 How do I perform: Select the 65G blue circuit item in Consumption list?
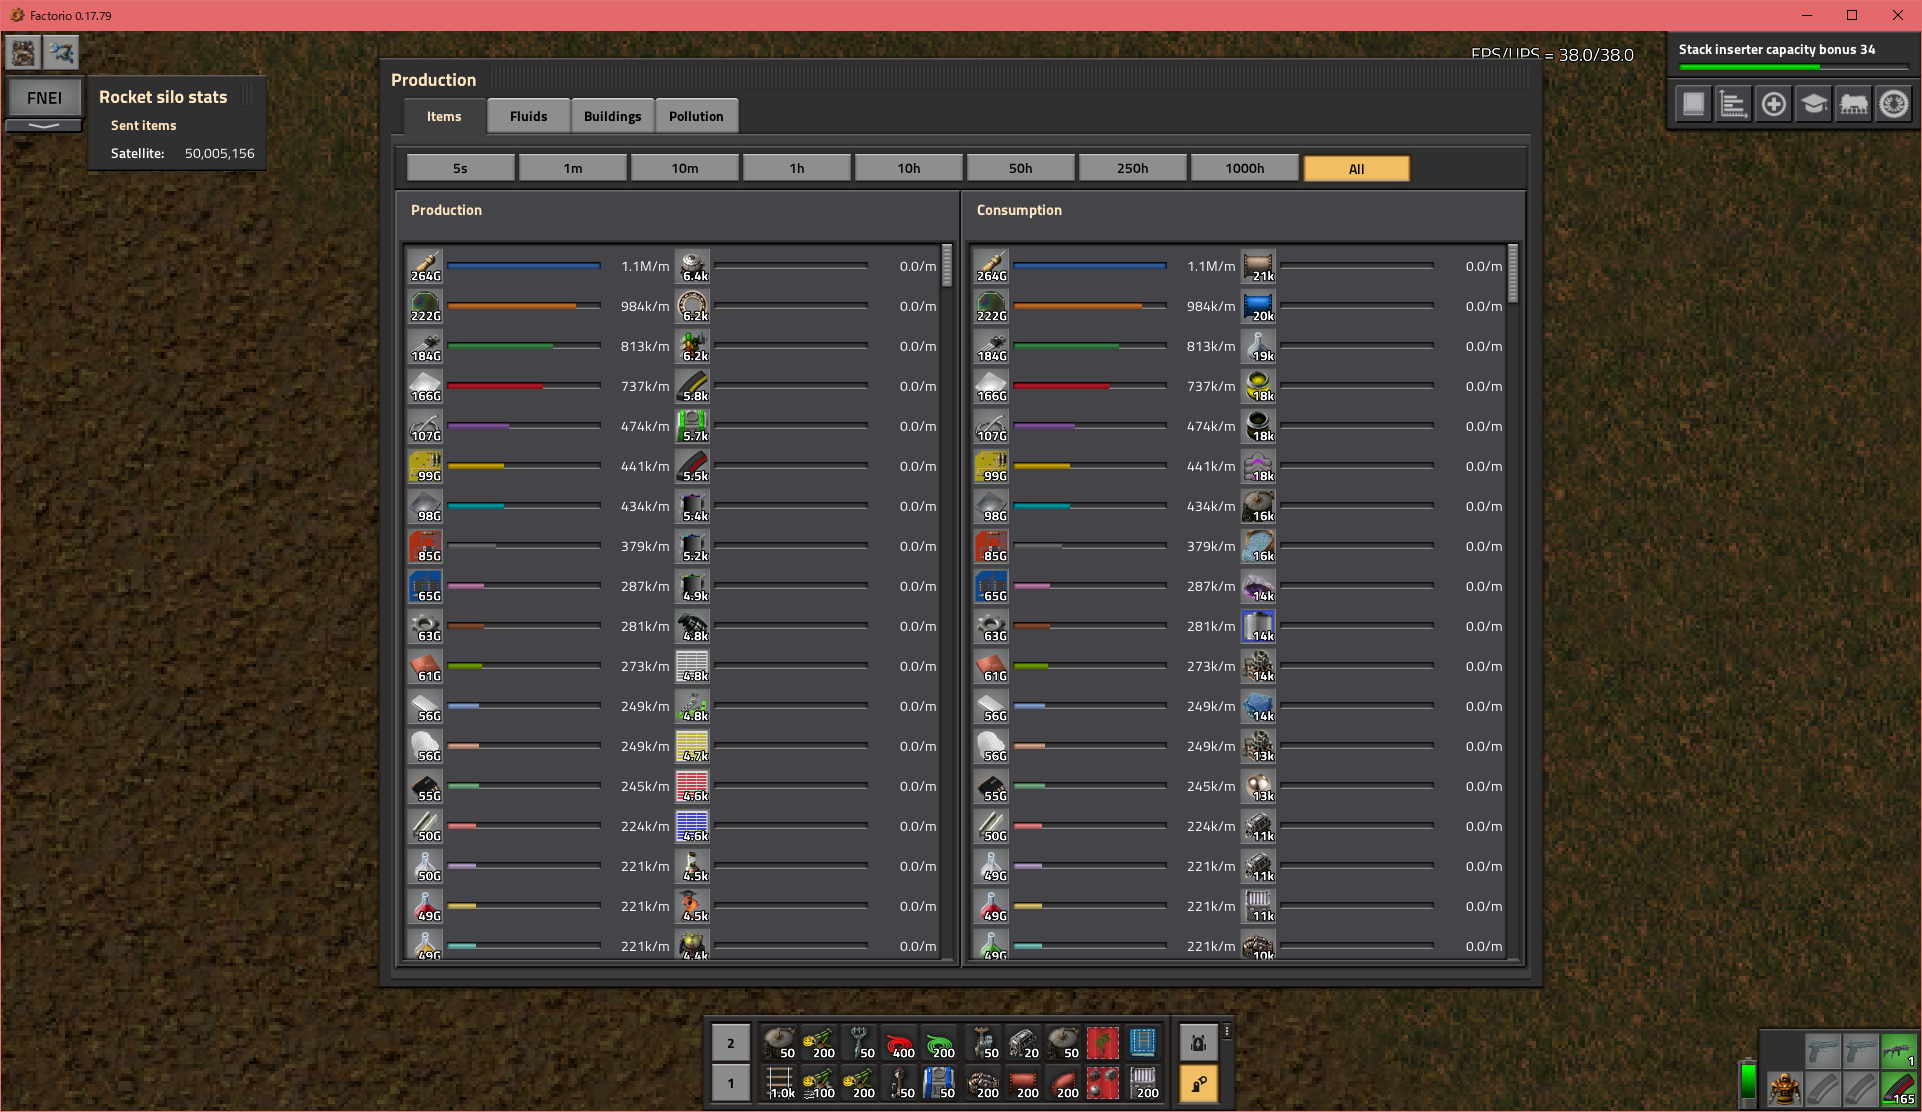[991, 586]
